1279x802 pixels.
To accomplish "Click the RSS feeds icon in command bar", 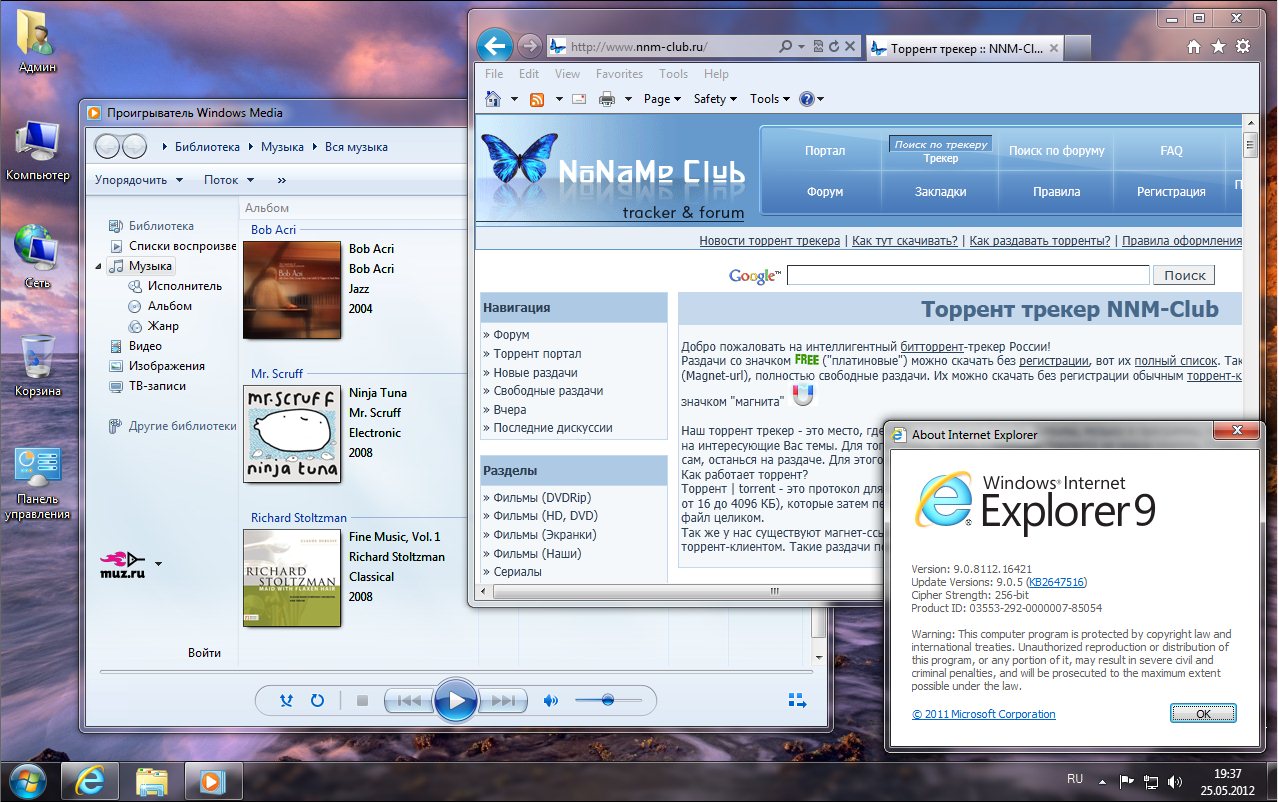I will point(537,99).
